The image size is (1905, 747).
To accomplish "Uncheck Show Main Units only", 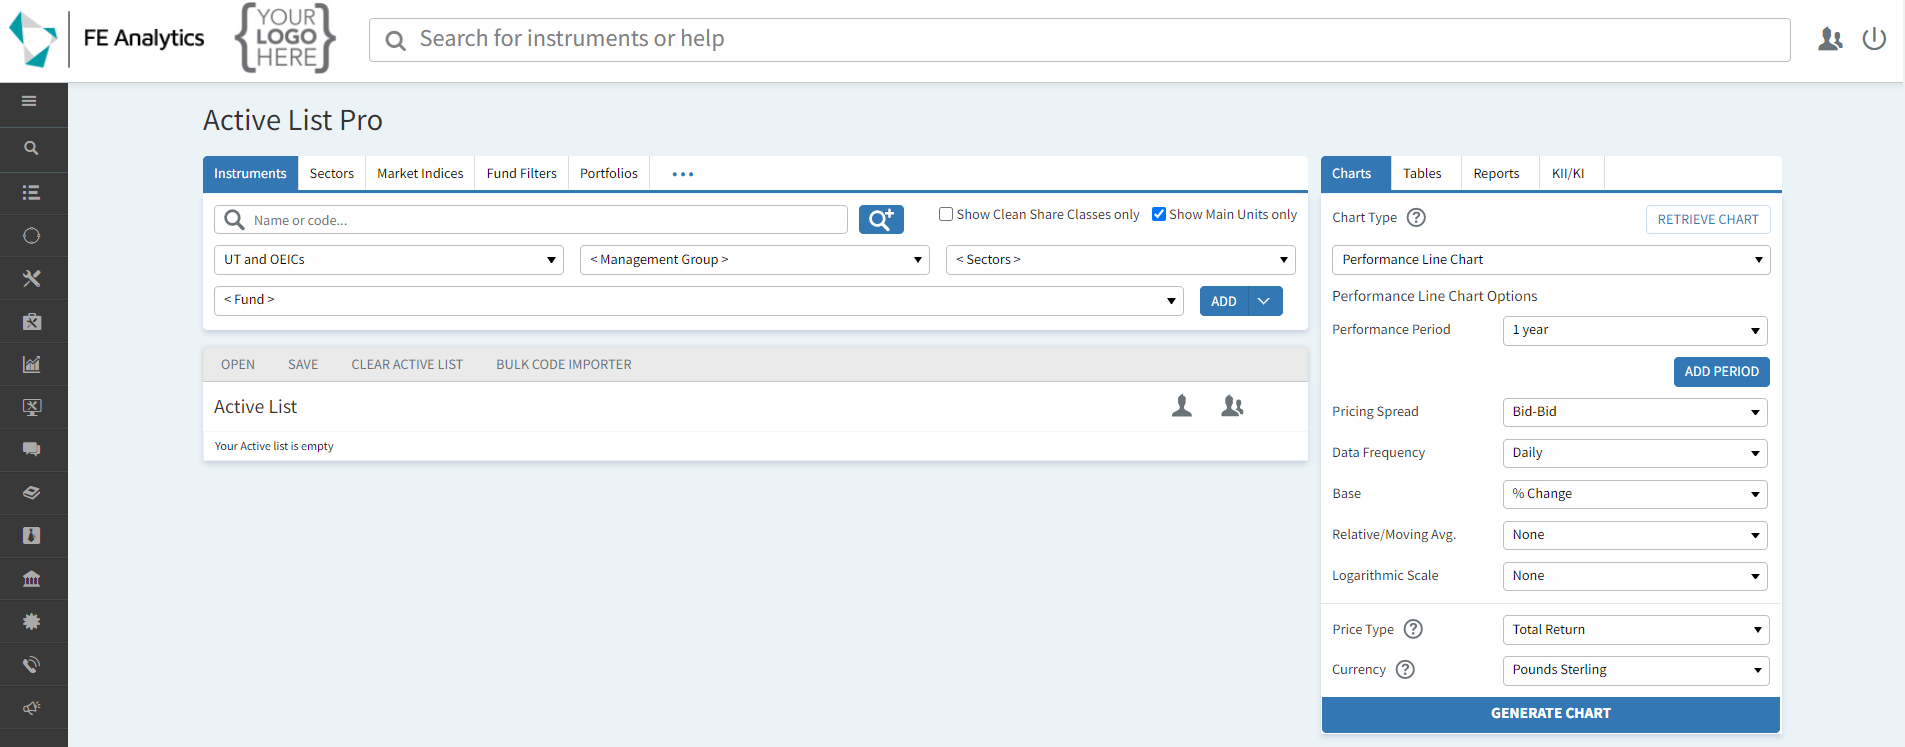I will [x=1159, y=214].
